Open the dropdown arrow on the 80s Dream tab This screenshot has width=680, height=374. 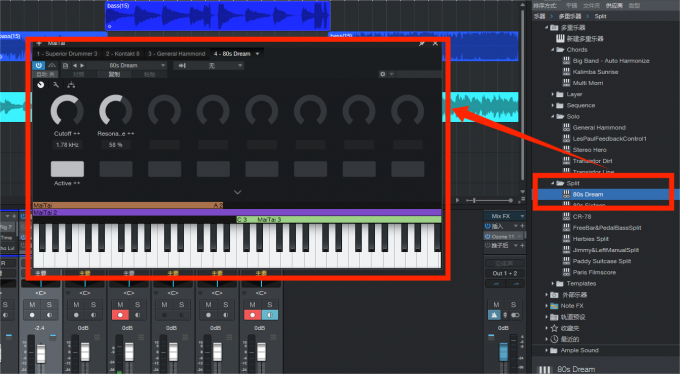pyautogui.click(x=257, y=54)
